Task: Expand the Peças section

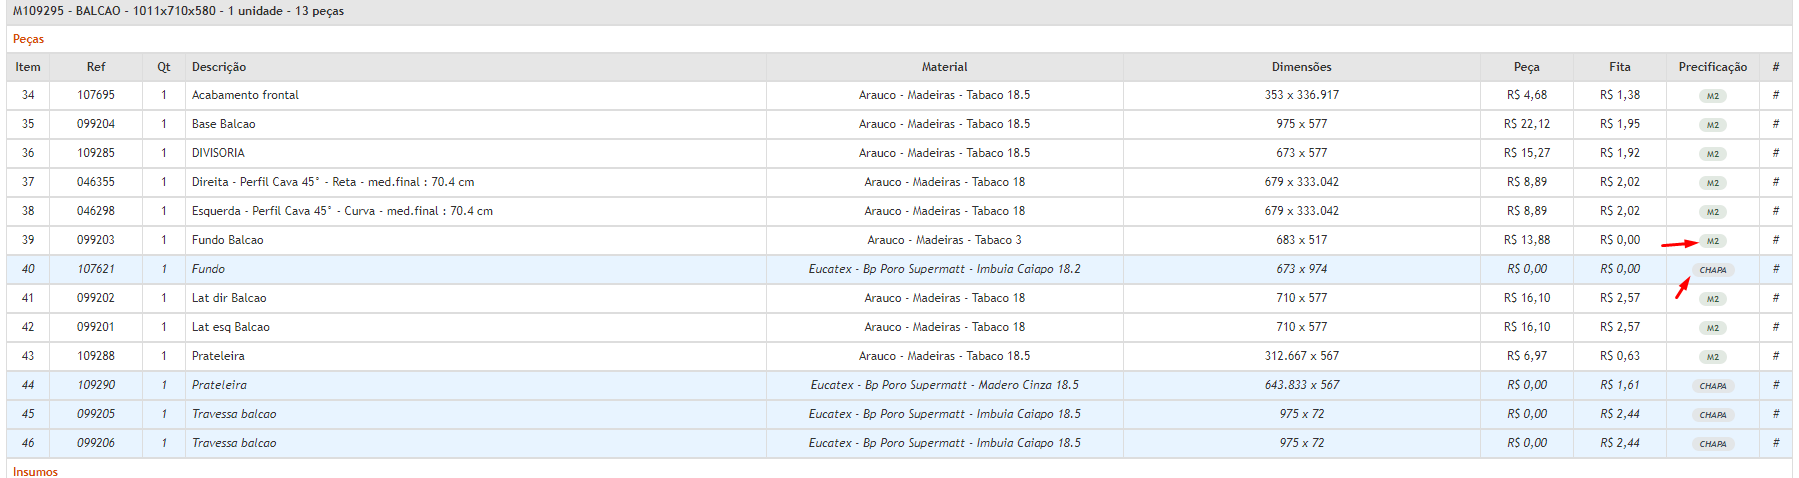Action: (28, 39)
